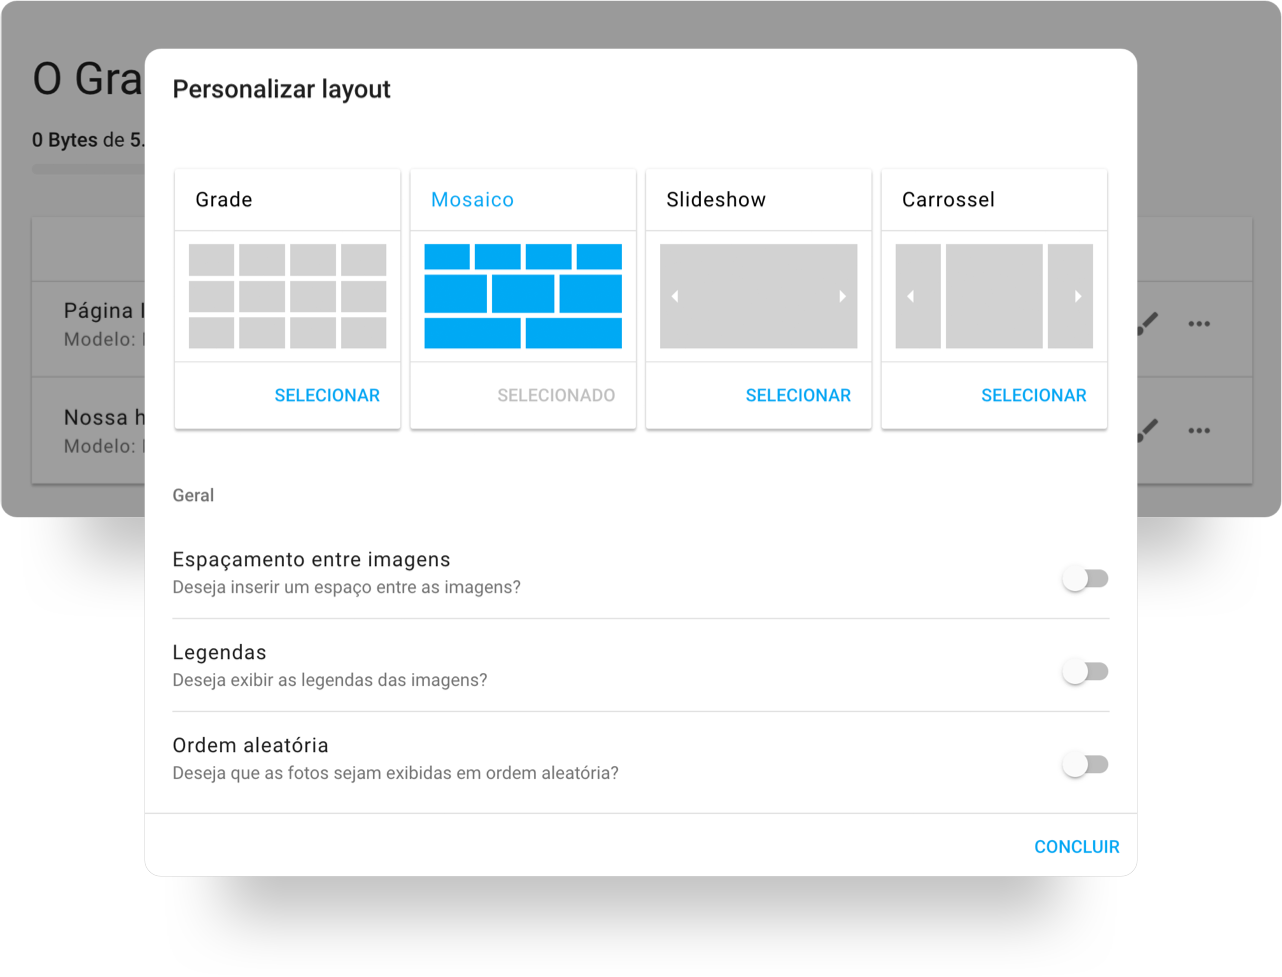Click the right arrow in the Slideshow preview
The image size is (1282, 977).
coord(842,296)
